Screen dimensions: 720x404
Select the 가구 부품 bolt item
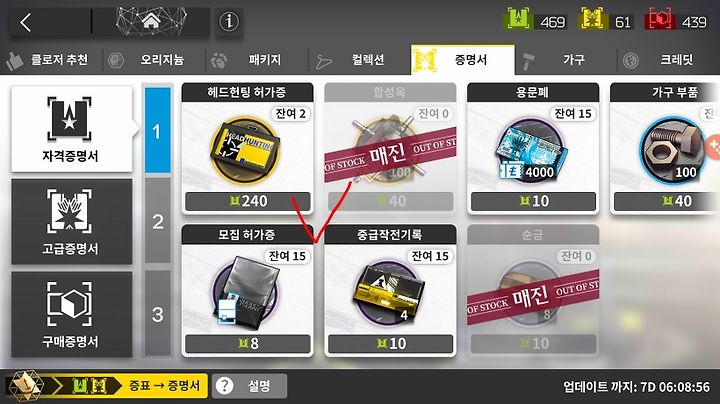[672, 149]
